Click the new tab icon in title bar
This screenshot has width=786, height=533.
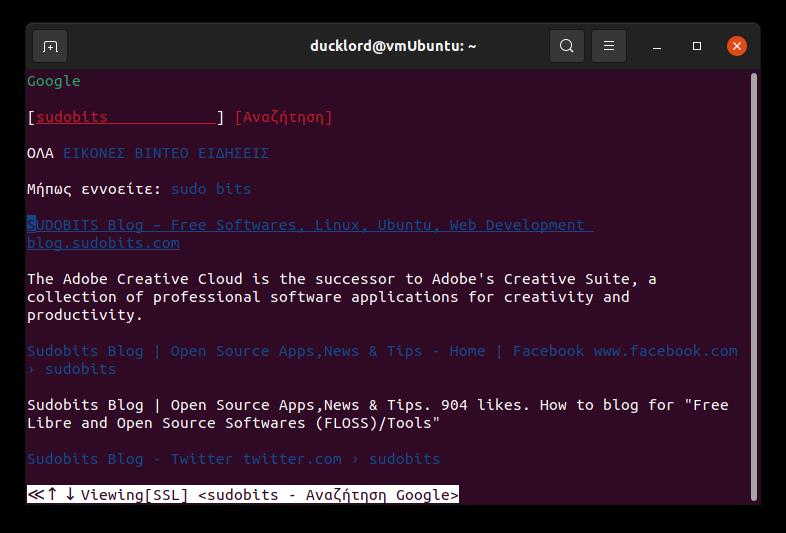[x=50, y=46]
